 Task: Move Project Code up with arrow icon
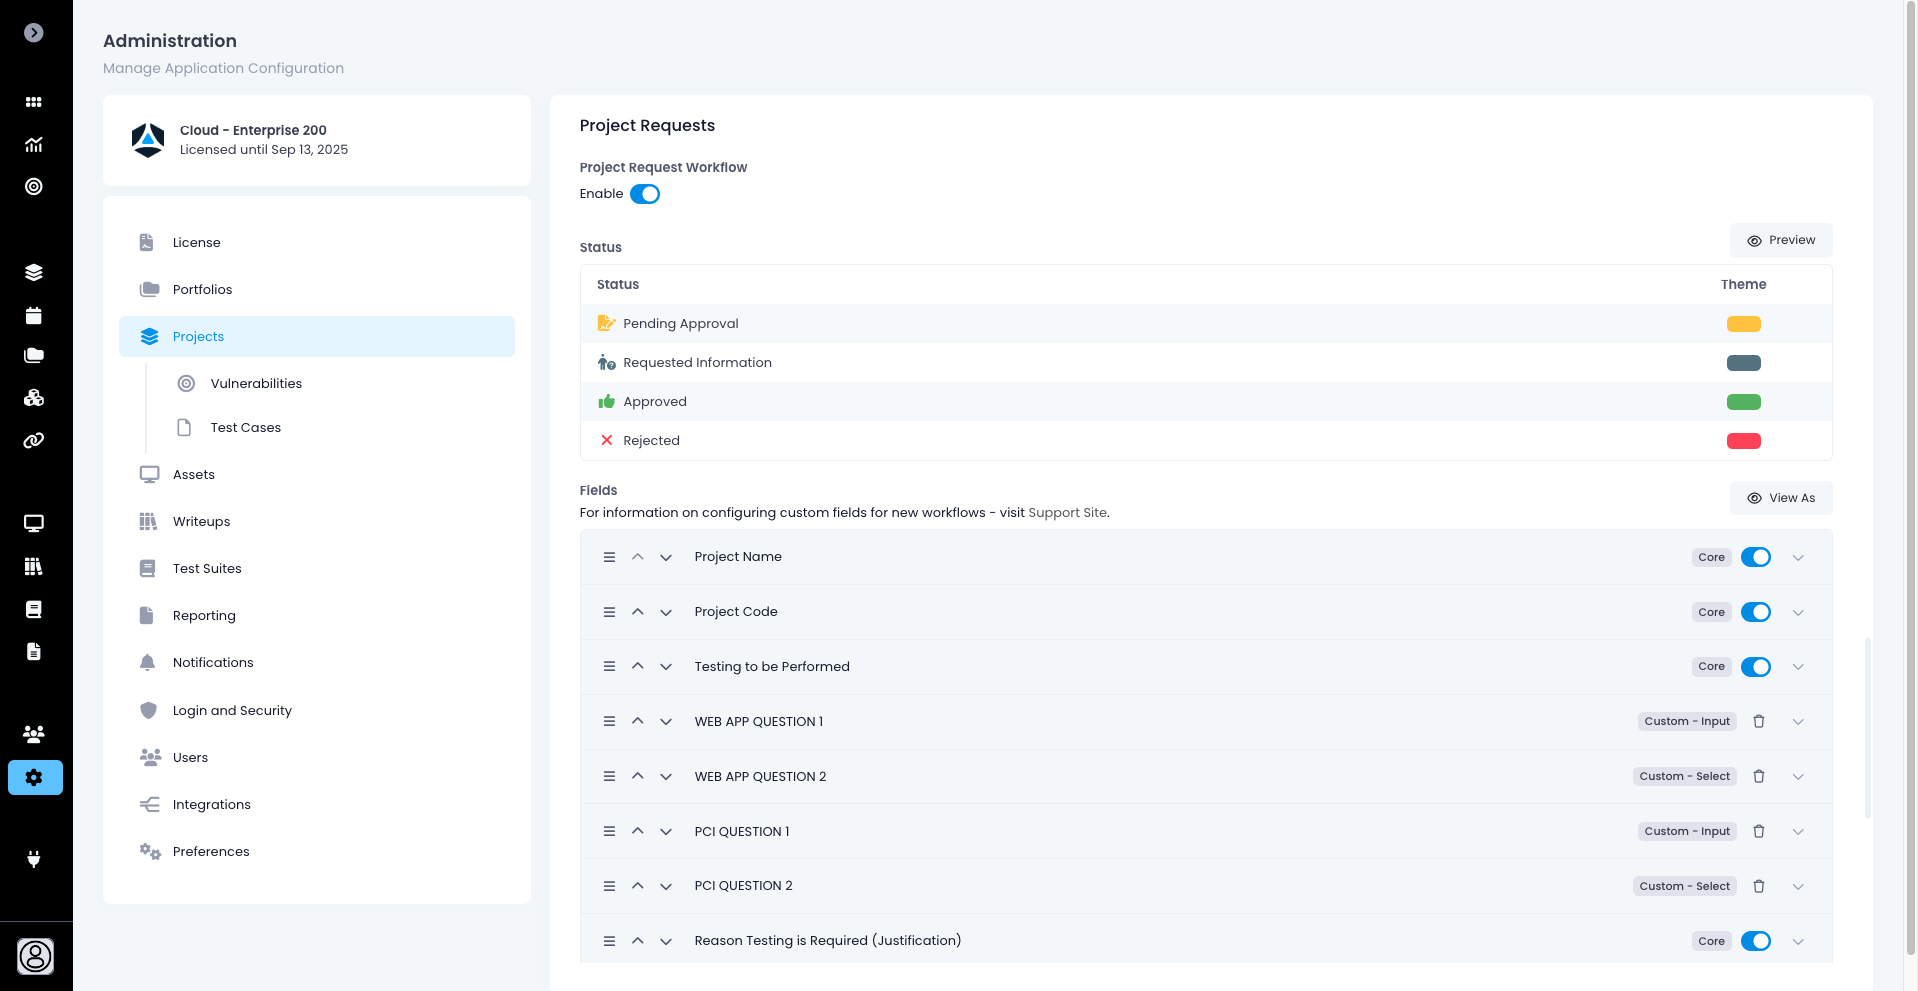pos(637,612)
